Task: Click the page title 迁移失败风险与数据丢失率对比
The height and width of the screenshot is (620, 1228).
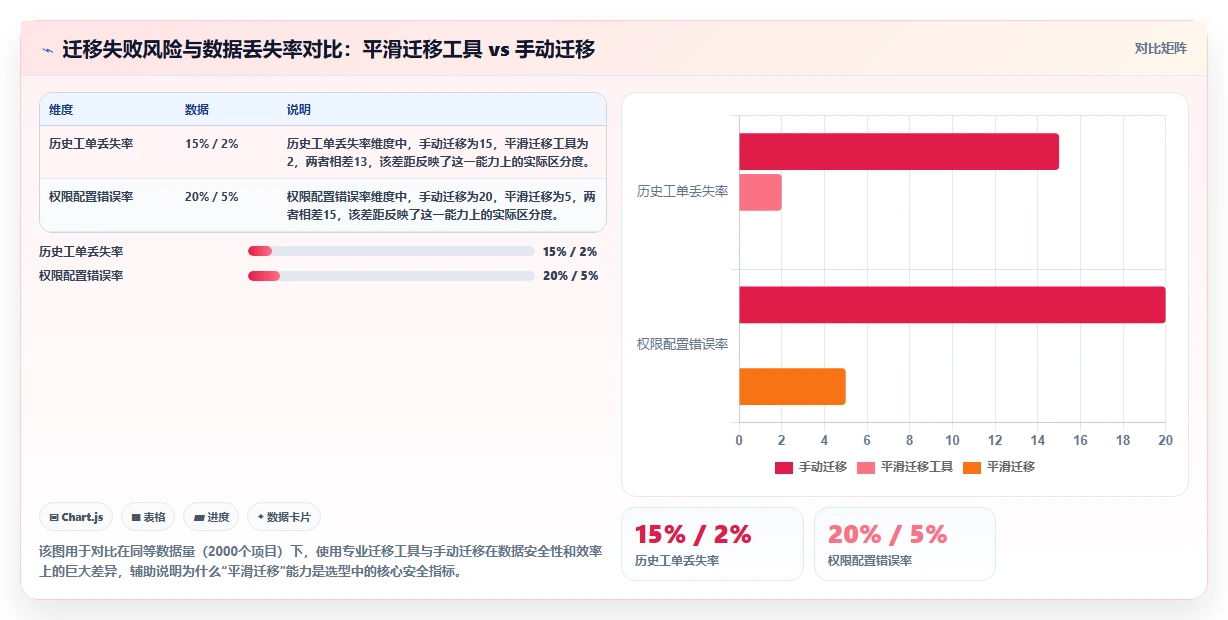Action: coord(329,50)
